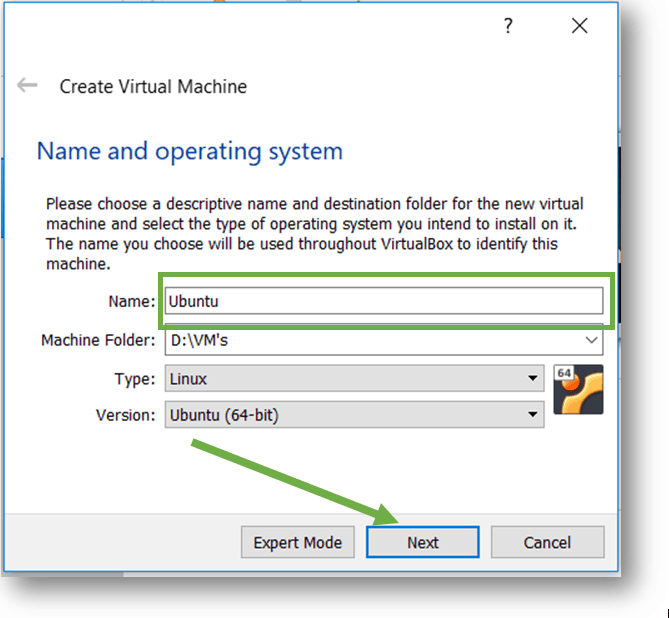Expand the Machine Folder combo box chevron
The width and height of the screenshot is (669, 618).
(591, 340)
